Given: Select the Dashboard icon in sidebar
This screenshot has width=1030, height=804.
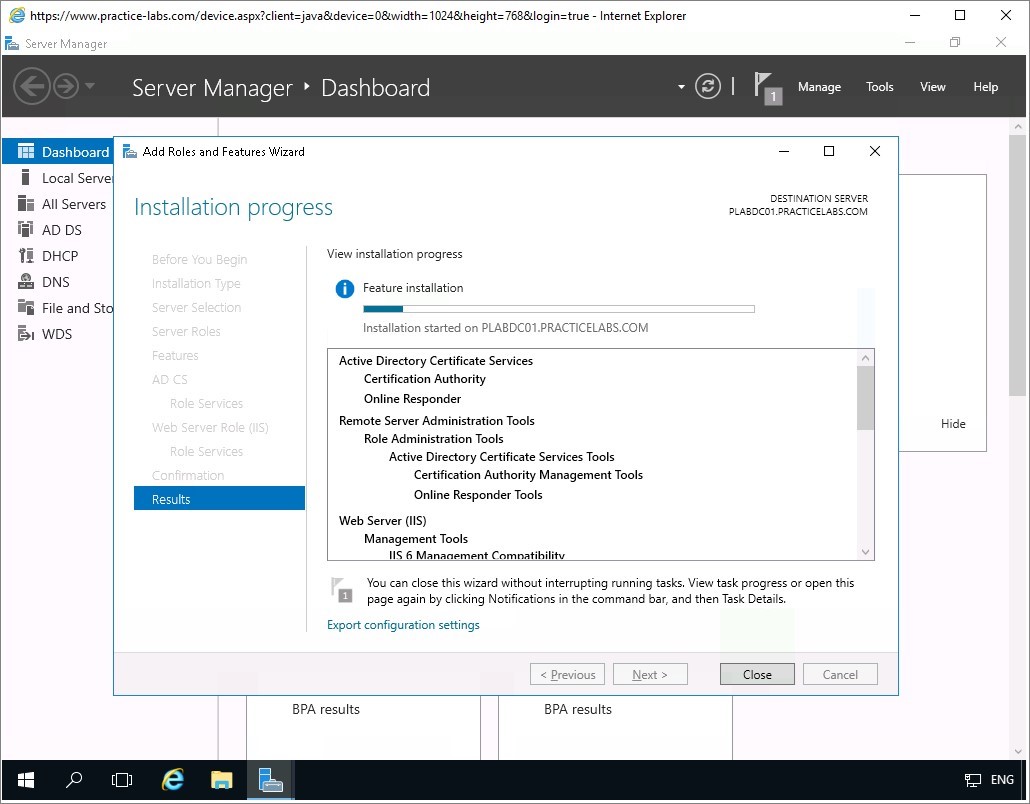Looking at the screenshot, I should pos(26,152).
